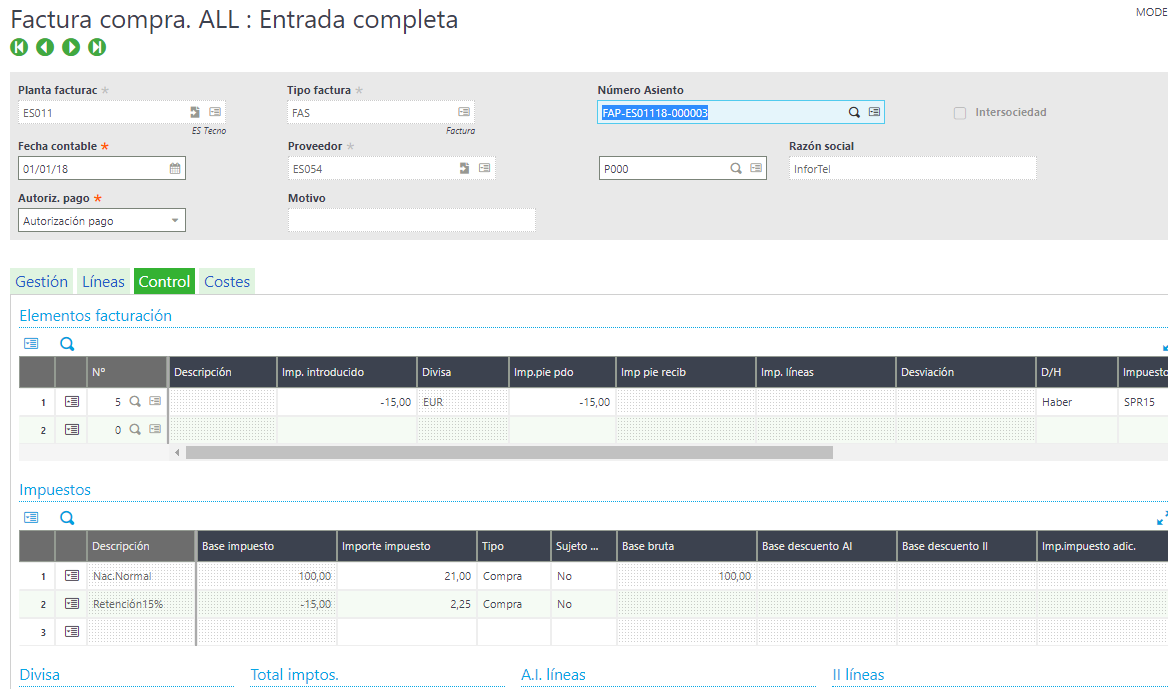Screen dimensions: 1168x689
Task: Switch to the Costes tab
Action: (x=227, y=282)
